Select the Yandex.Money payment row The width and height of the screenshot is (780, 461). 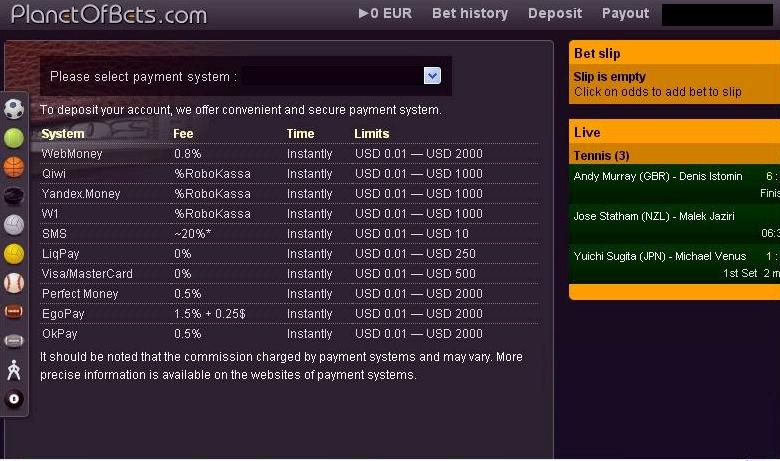pos(289,193)
